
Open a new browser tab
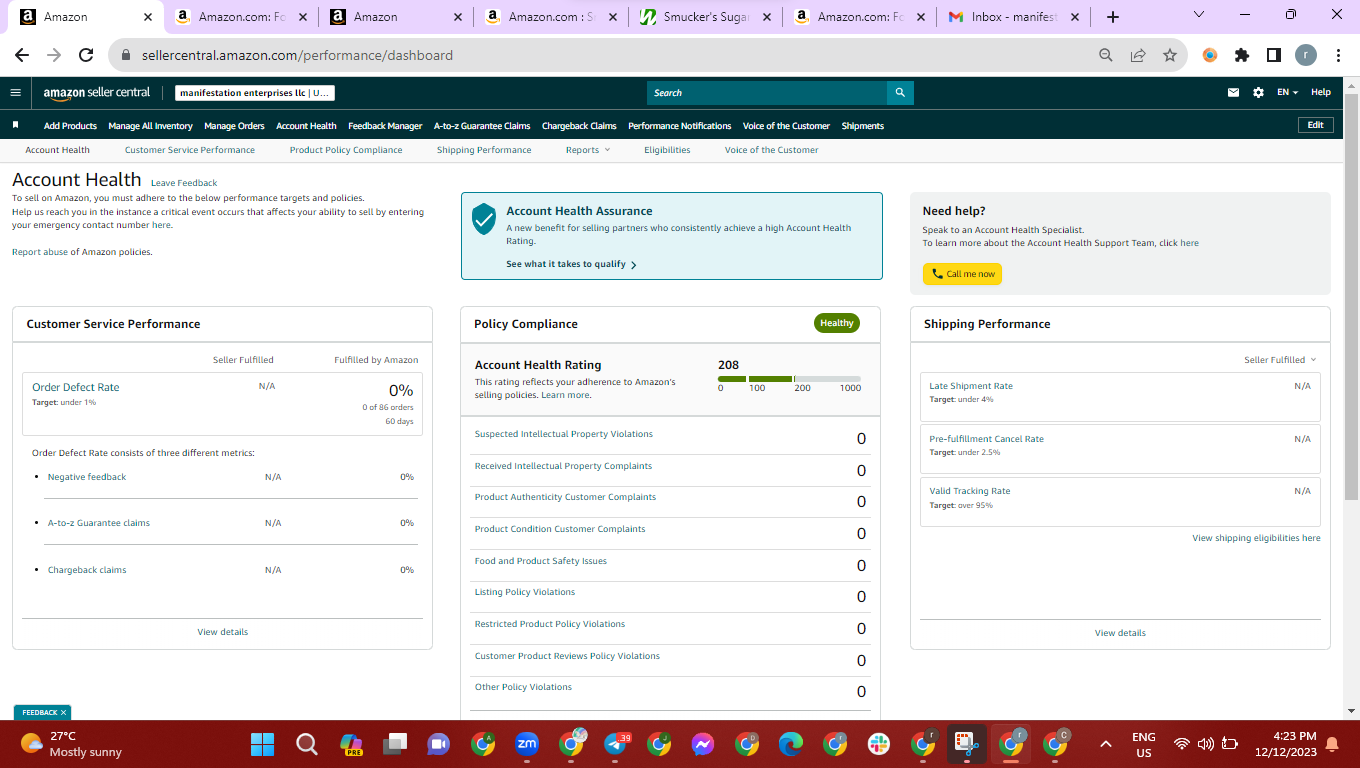[x=1113, y=17]
